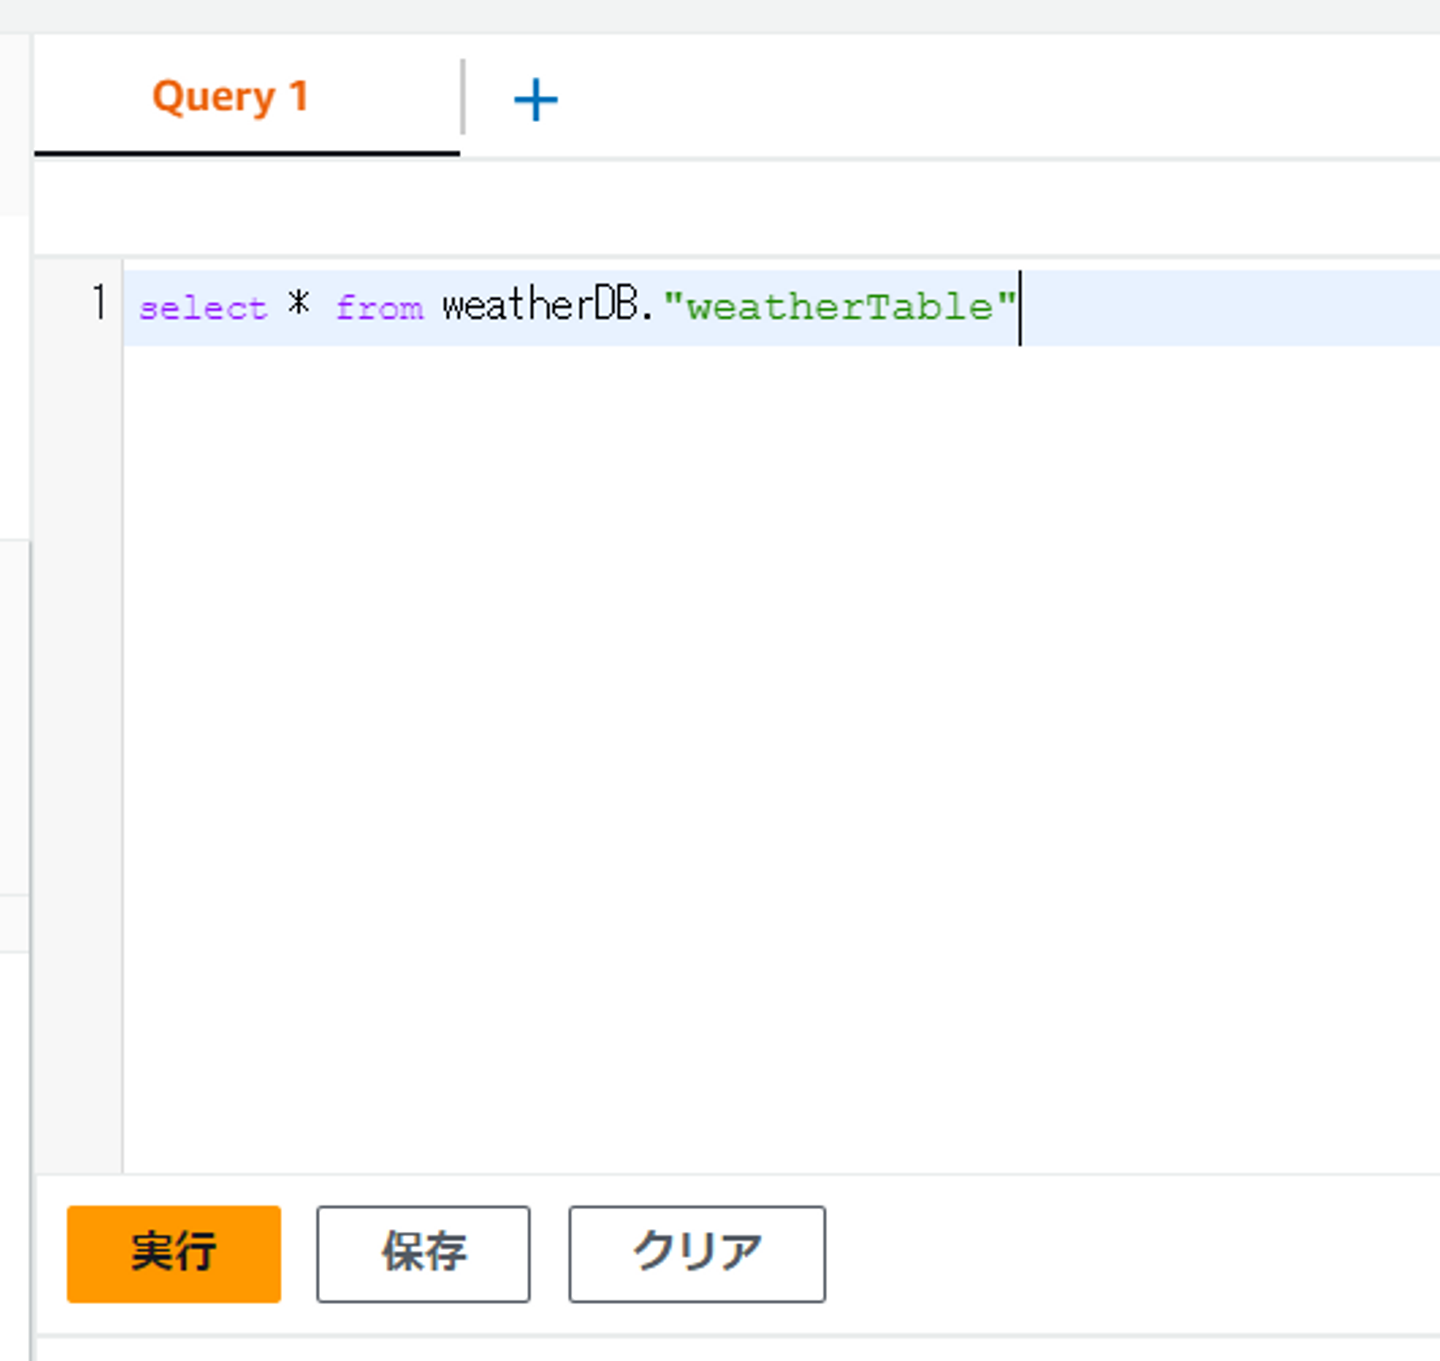Click the left side panel edge
The width and height of the screenshot is (1440, 1361).
pos(14,700)
